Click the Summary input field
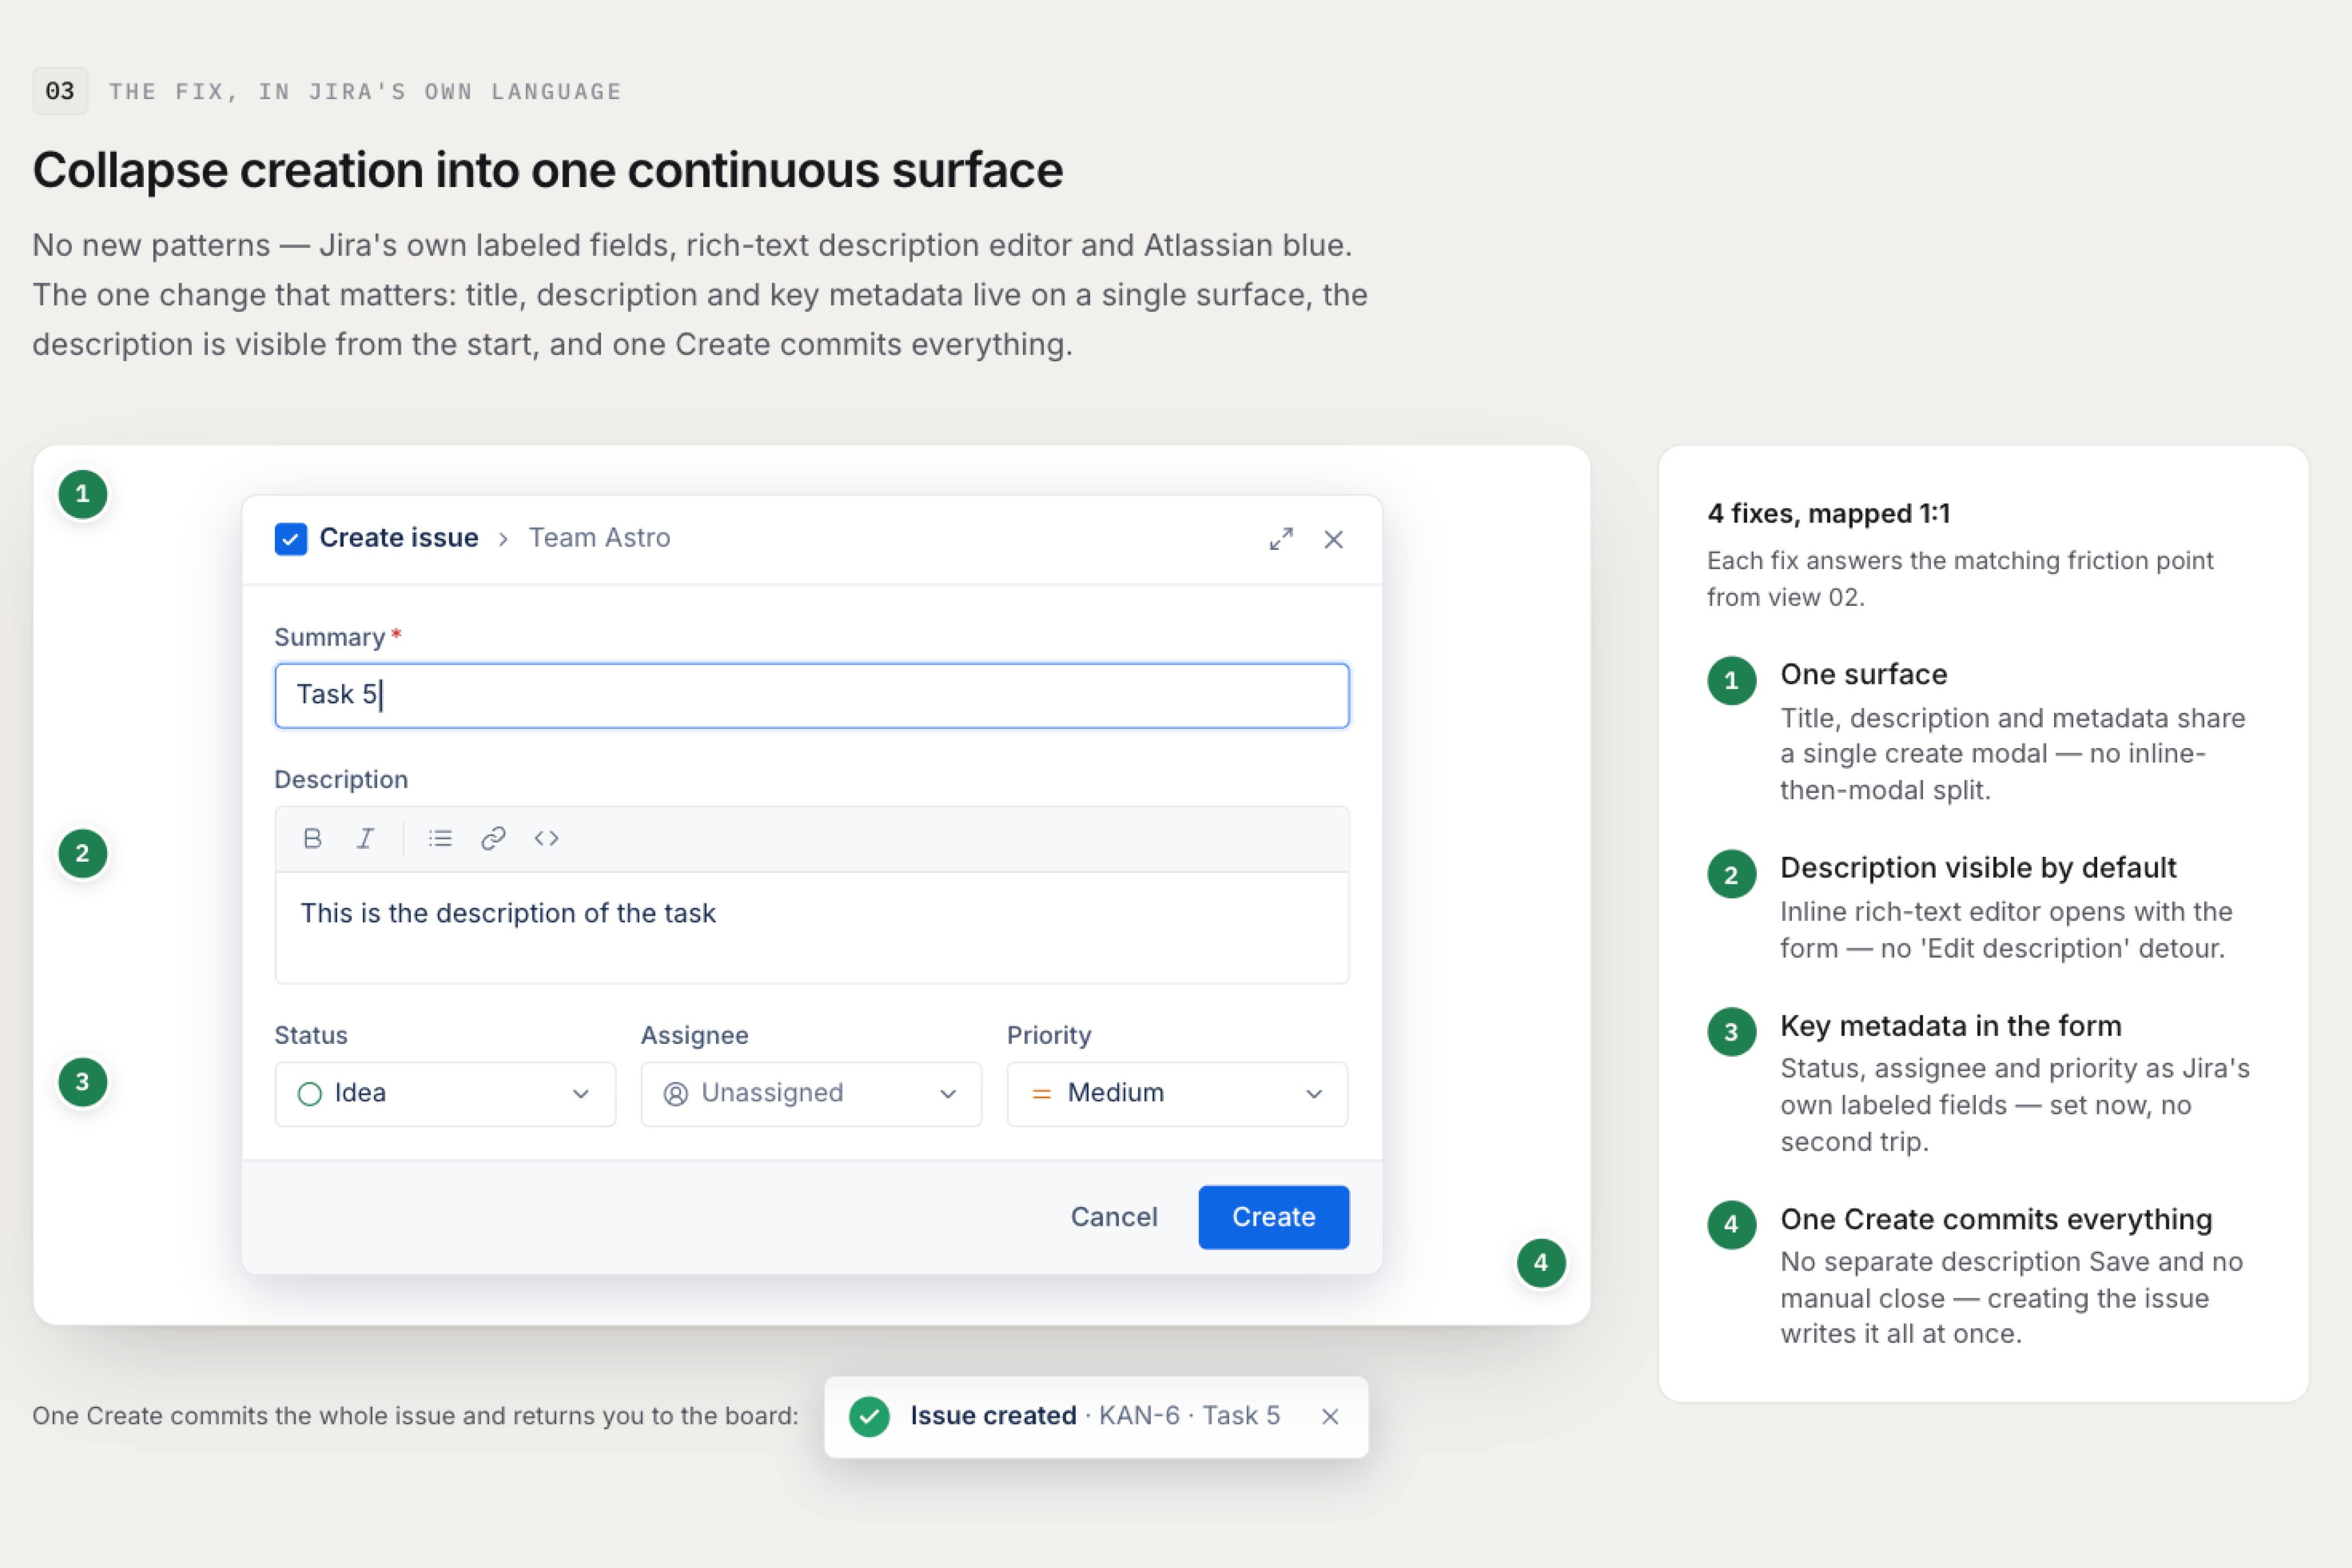Screen dimensions: 2352x1568 click(x=812, y=695)
